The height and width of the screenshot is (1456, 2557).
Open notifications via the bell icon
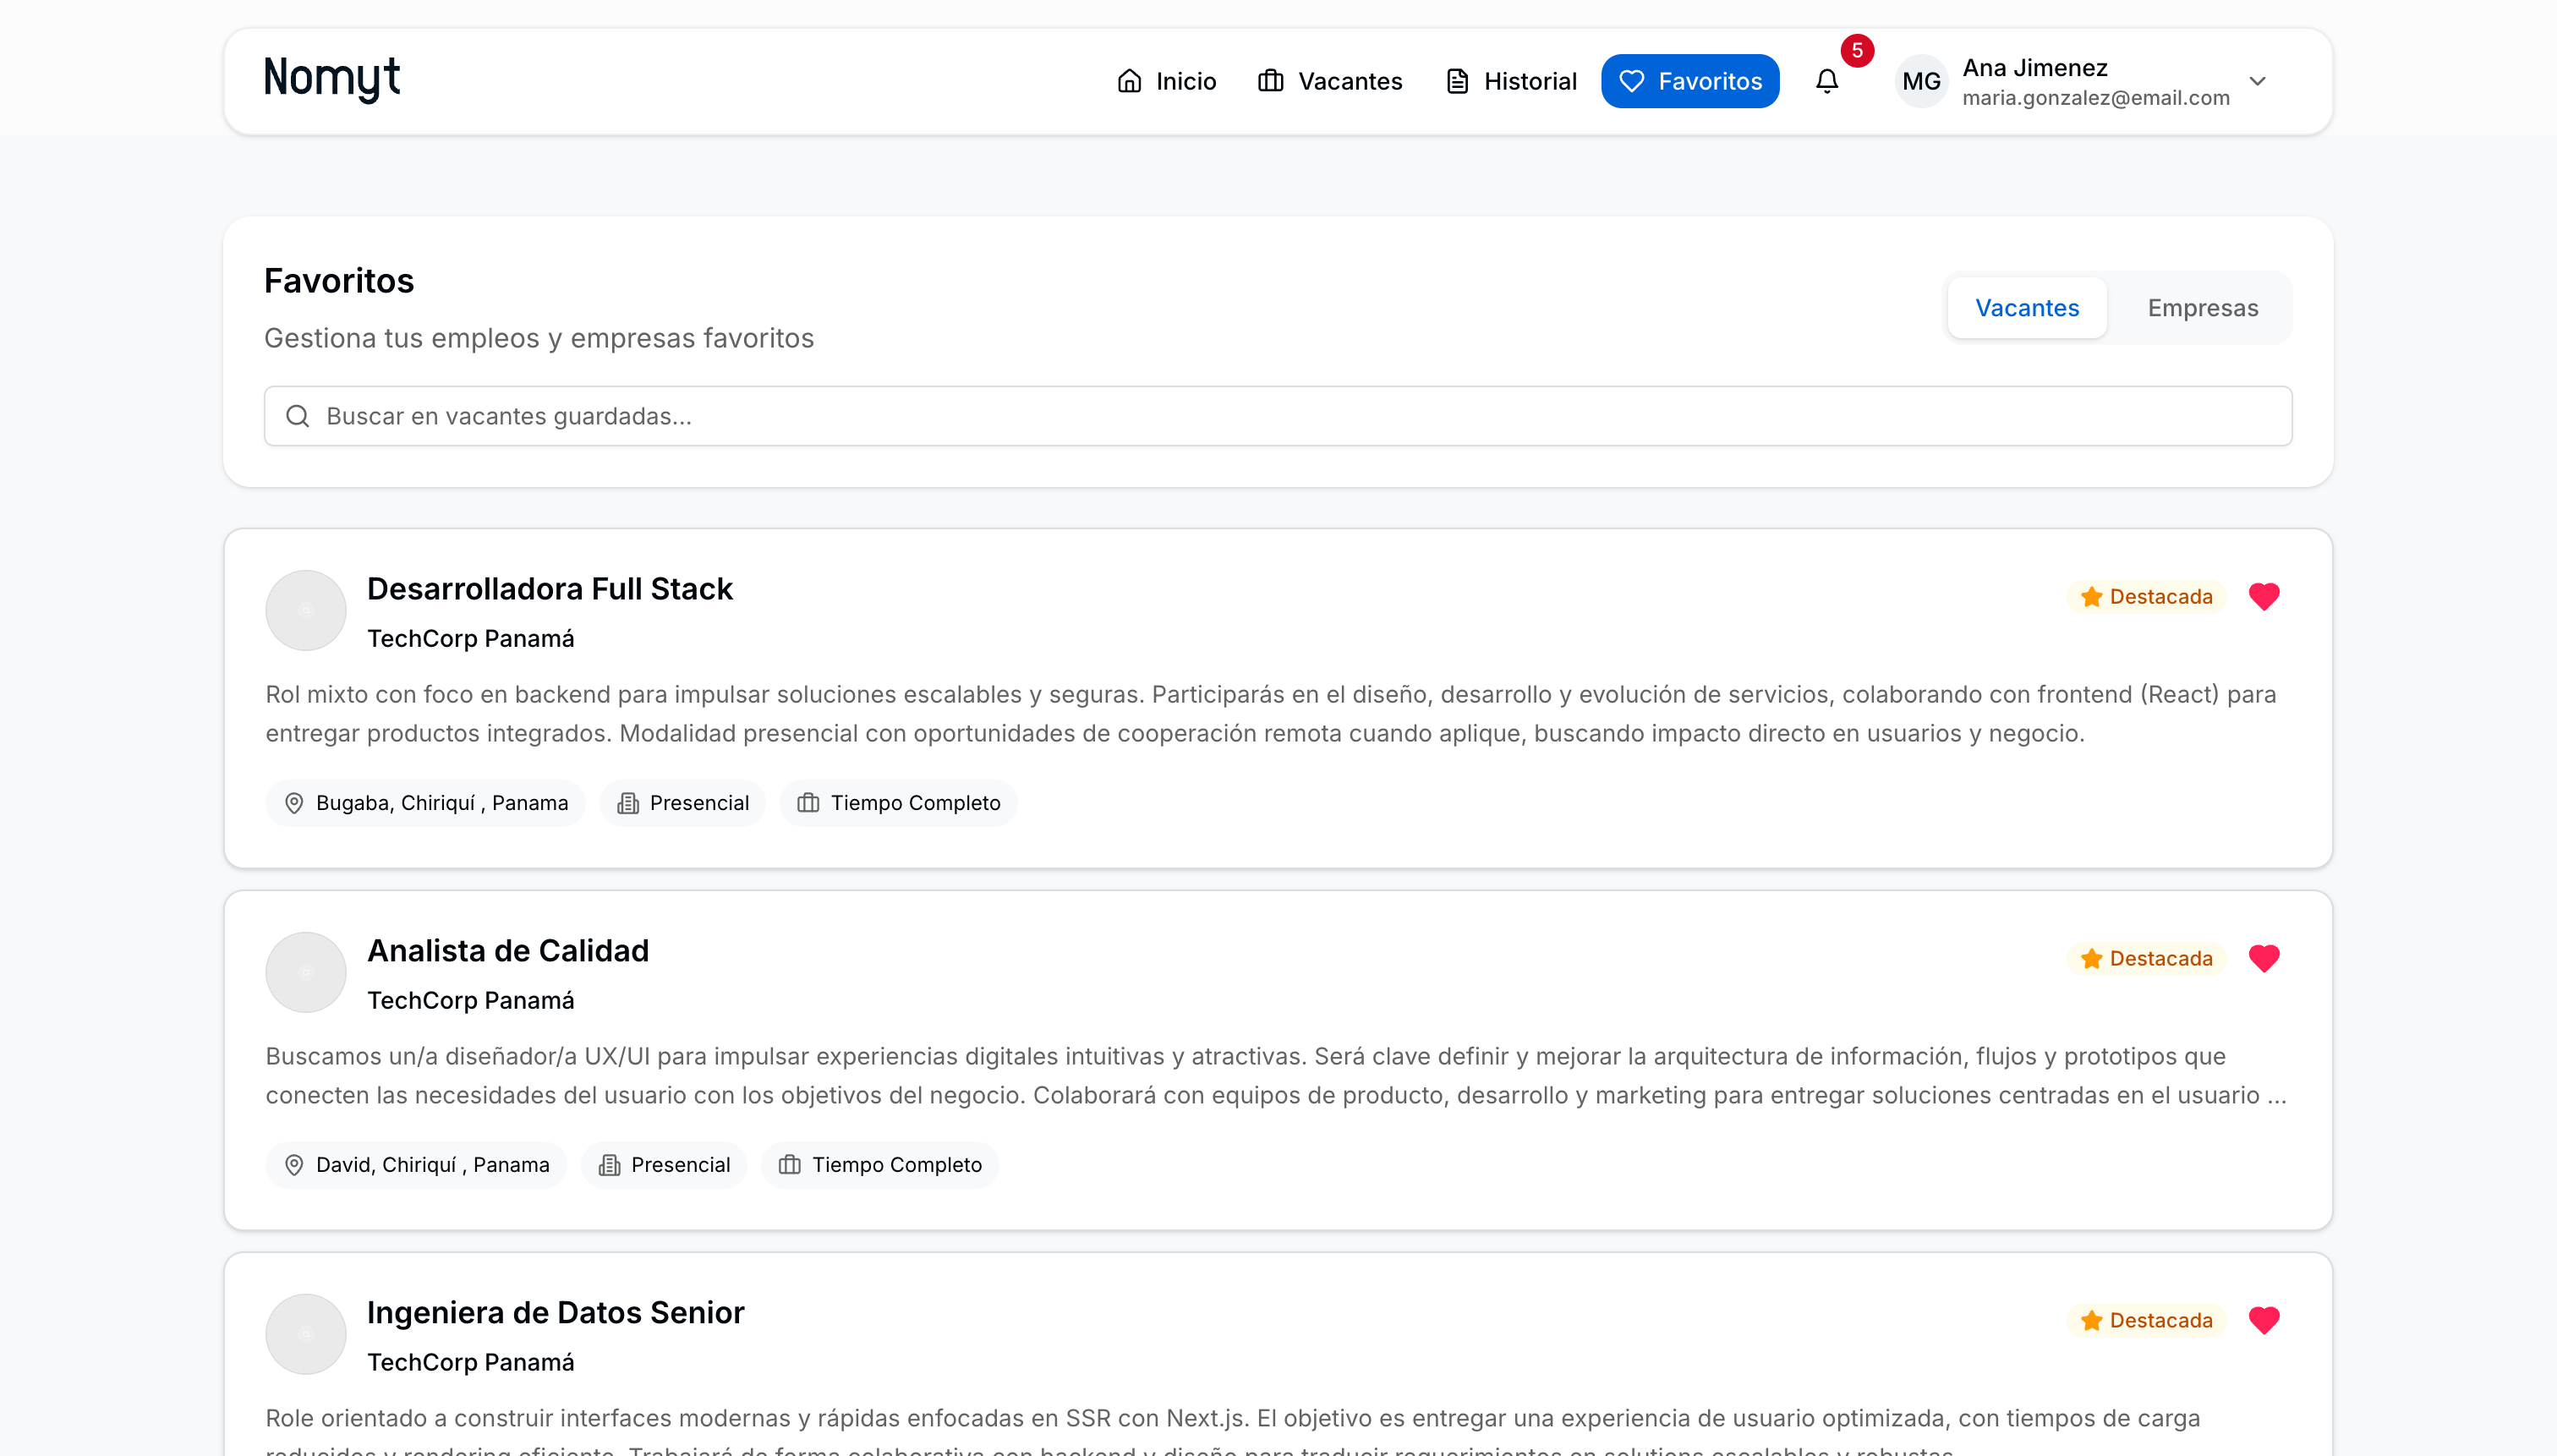[x=1827, y=82]
